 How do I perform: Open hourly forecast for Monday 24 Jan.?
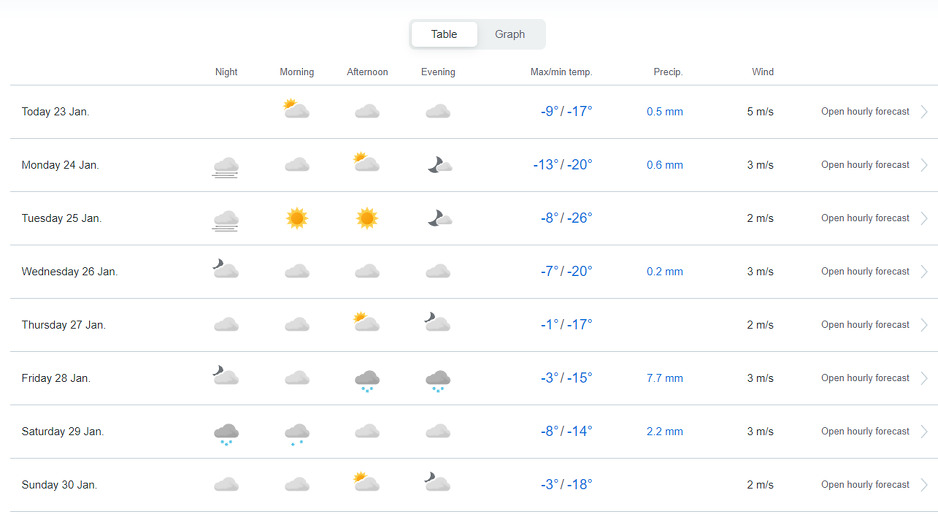[865, 165]
